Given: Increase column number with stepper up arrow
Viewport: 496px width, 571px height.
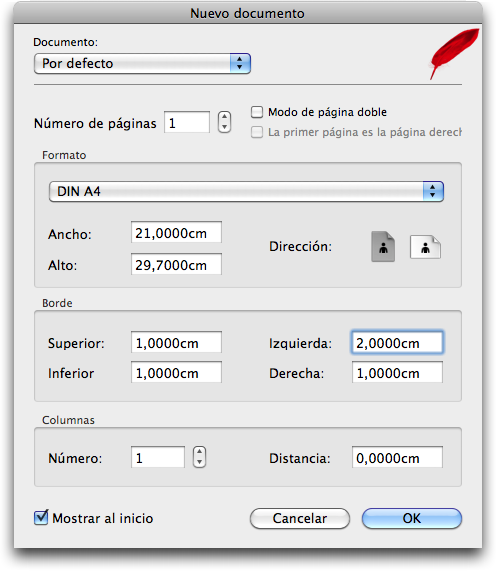Looking at the screenshot, I should click(199, 452).
